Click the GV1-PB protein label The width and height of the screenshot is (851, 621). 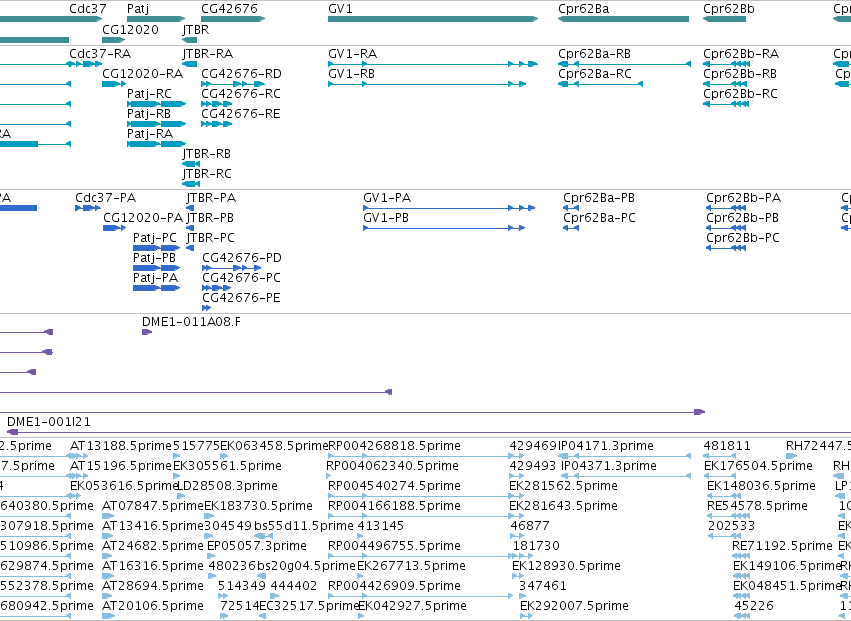point(386,218)
